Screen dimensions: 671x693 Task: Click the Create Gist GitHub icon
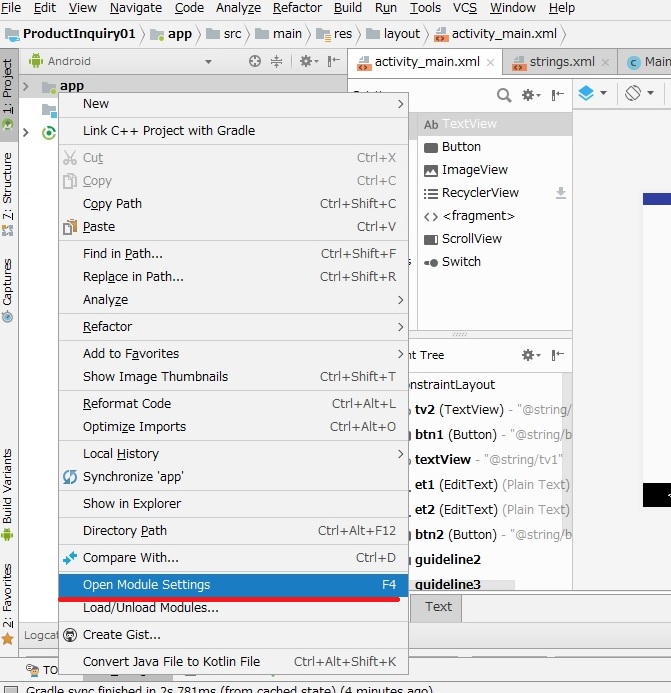(70, 635)
